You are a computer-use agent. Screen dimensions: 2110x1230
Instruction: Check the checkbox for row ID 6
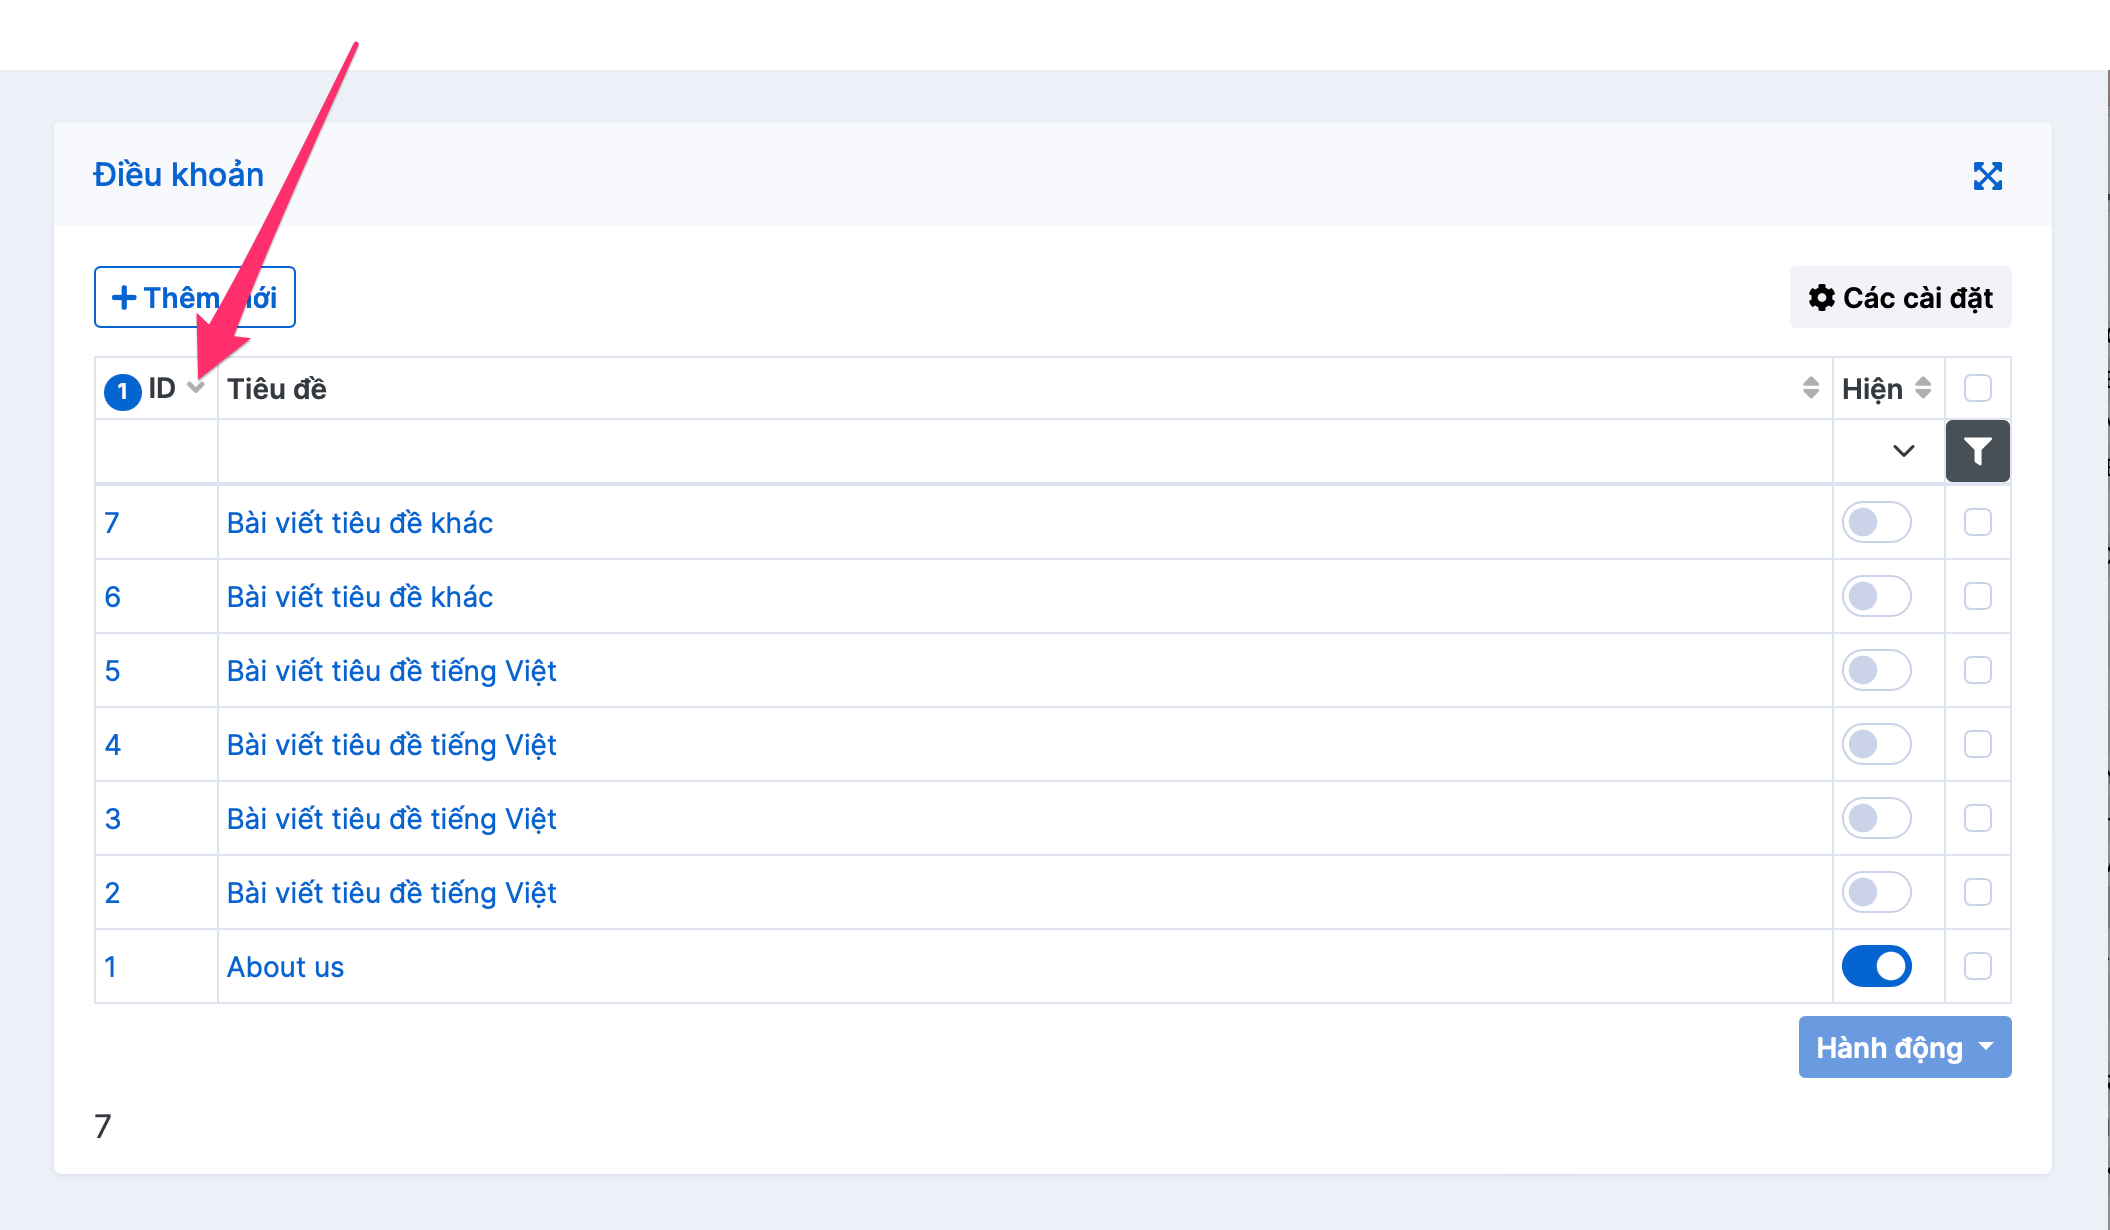click(1977, 596)
